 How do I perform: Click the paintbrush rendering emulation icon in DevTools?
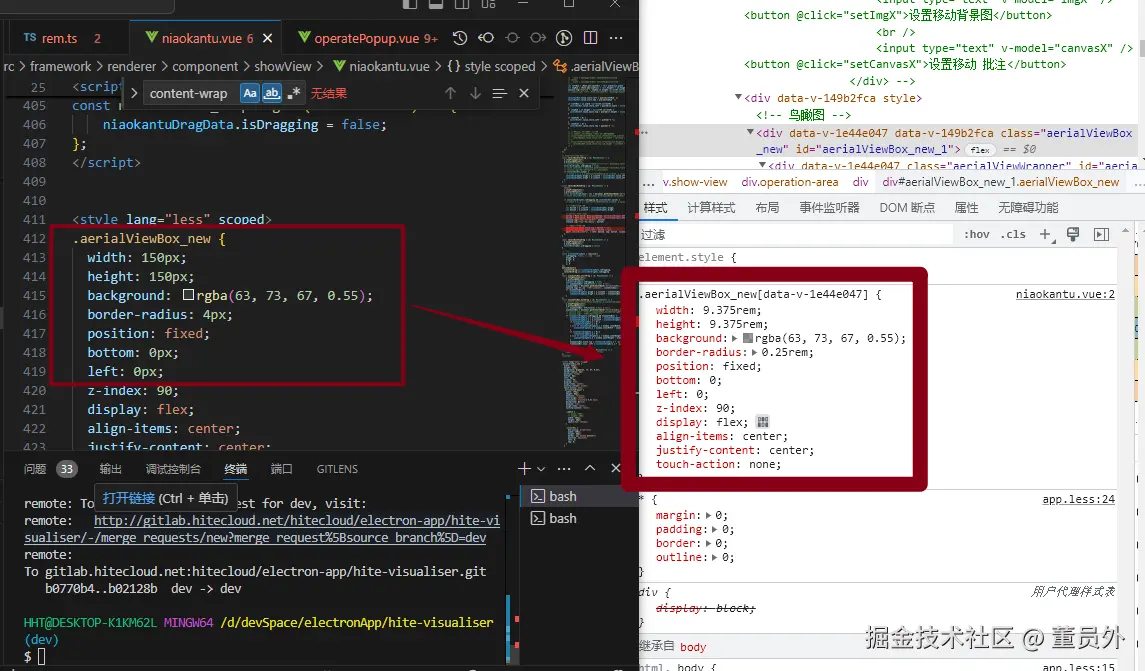pyautogui.click(x=1073, y=234)
